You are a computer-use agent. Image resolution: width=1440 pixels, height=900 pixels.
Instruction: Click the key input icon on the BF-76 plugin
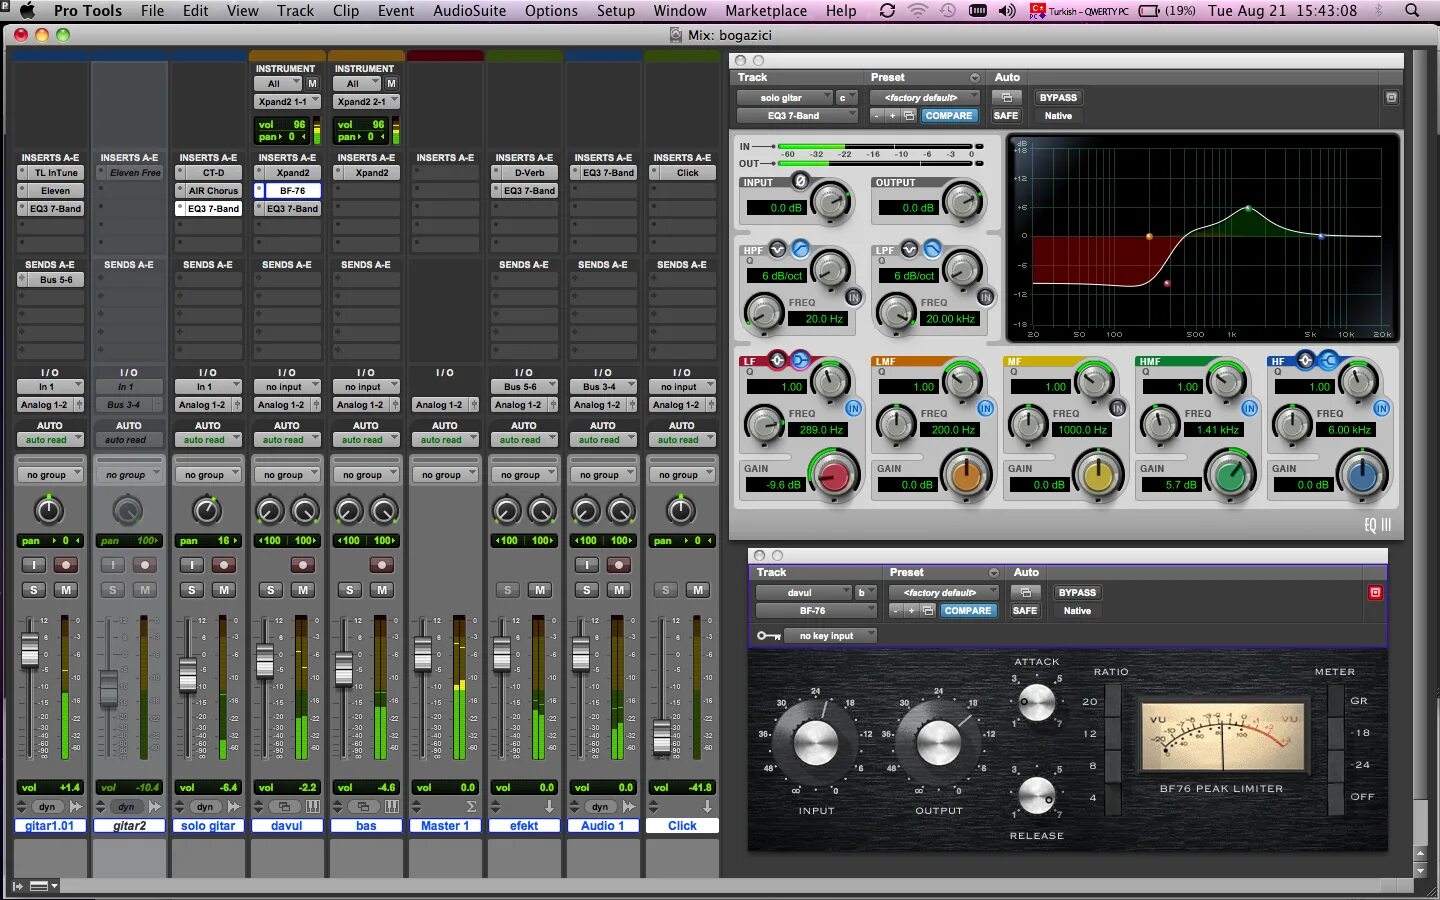click(769, 635)
